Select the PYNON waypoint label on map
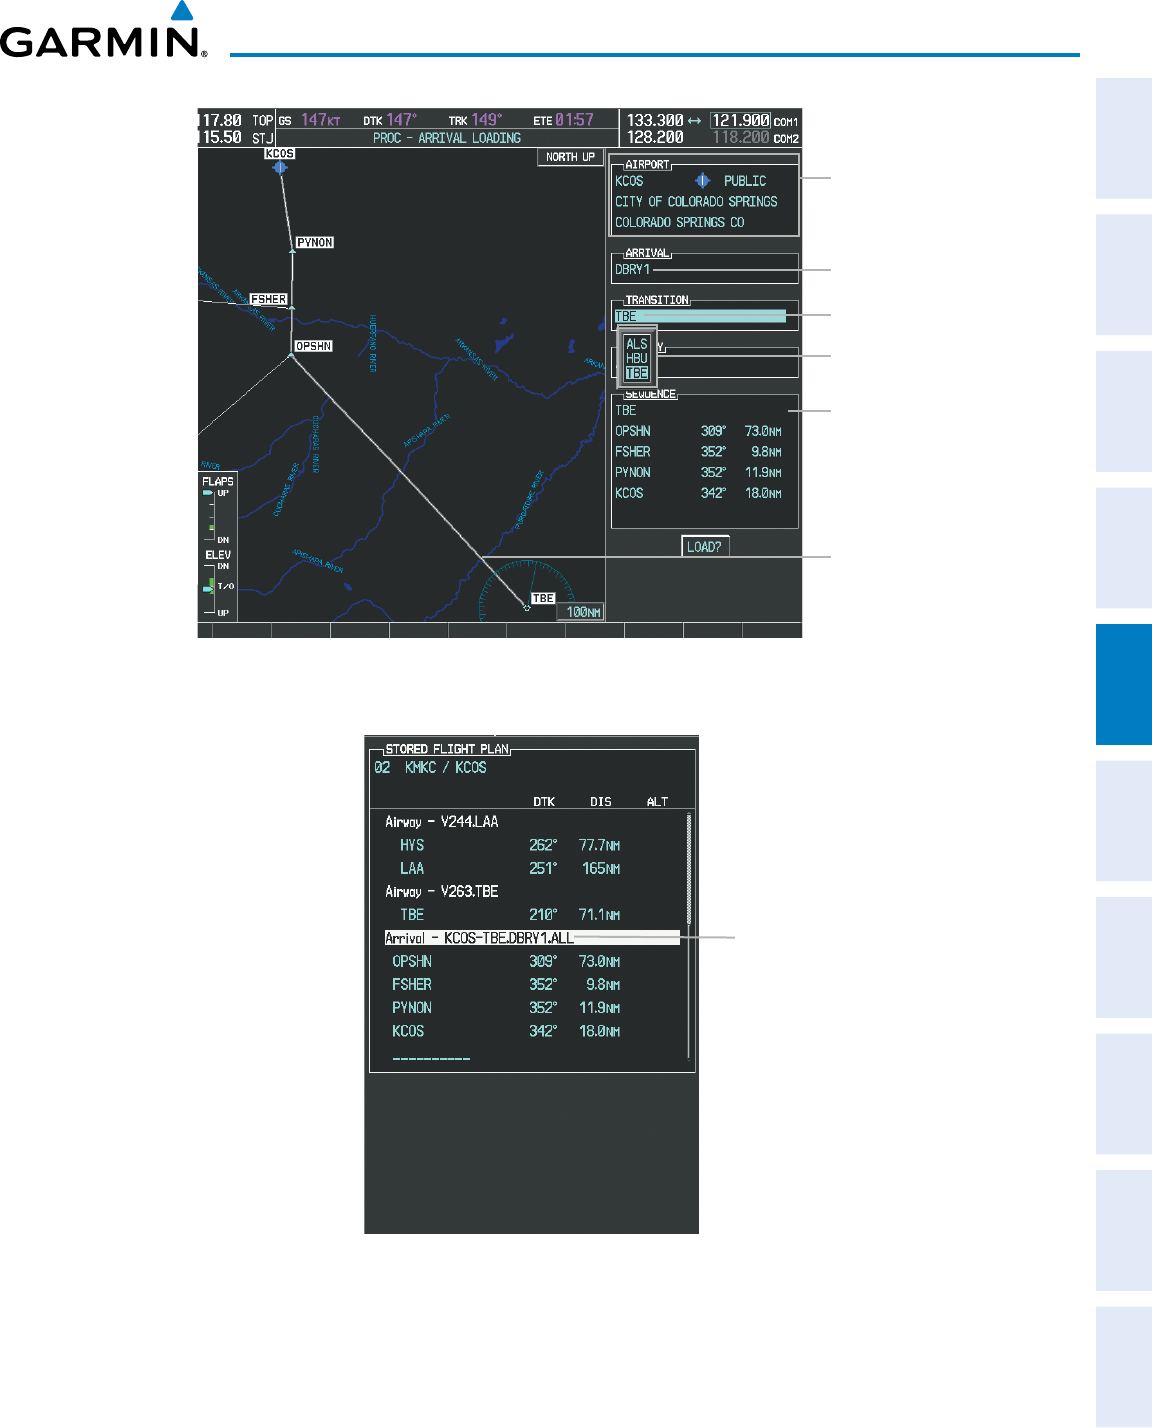The width and height of the screenshot is (1152, 1428). (315, 243)
